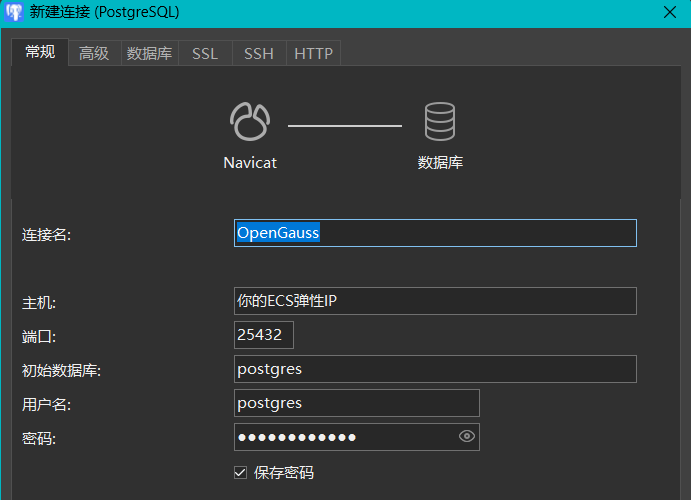Switch to the SSH tab
The height and width of the screenshot is (500, 691).
pos(259,53)
